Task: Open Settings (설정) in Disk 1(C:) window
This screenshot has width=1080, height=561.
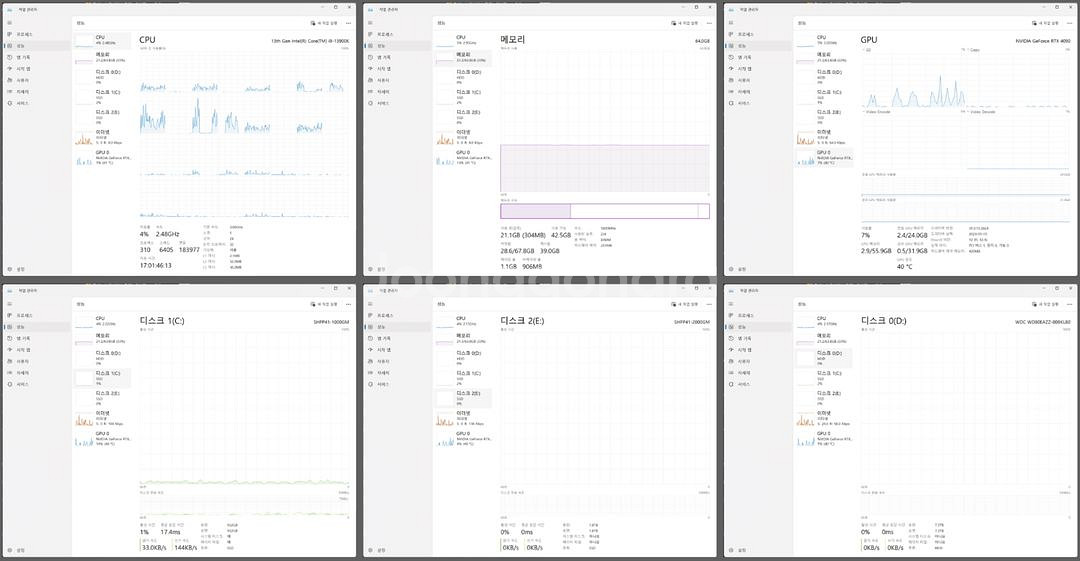Action: click(36, 550)
